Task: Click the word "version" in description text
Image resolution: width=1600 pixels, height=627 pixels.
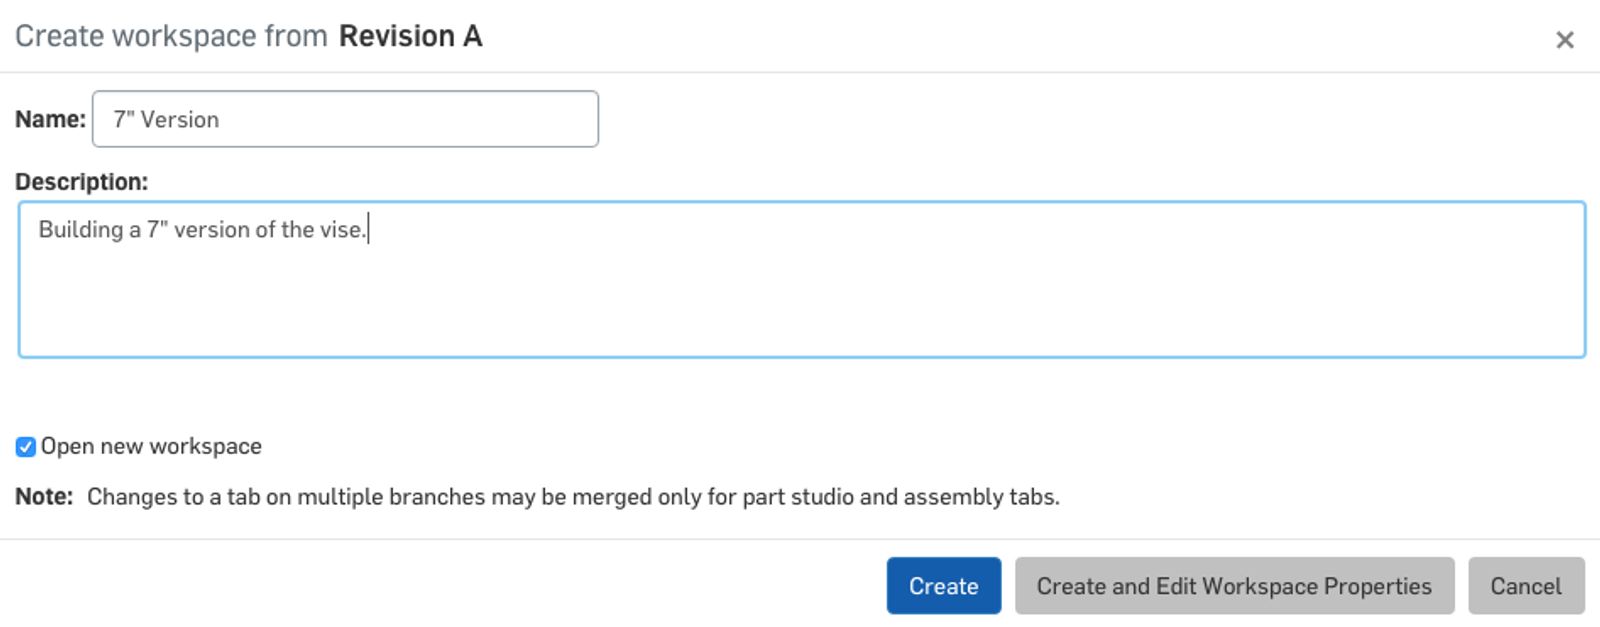Action: [212, 230]
